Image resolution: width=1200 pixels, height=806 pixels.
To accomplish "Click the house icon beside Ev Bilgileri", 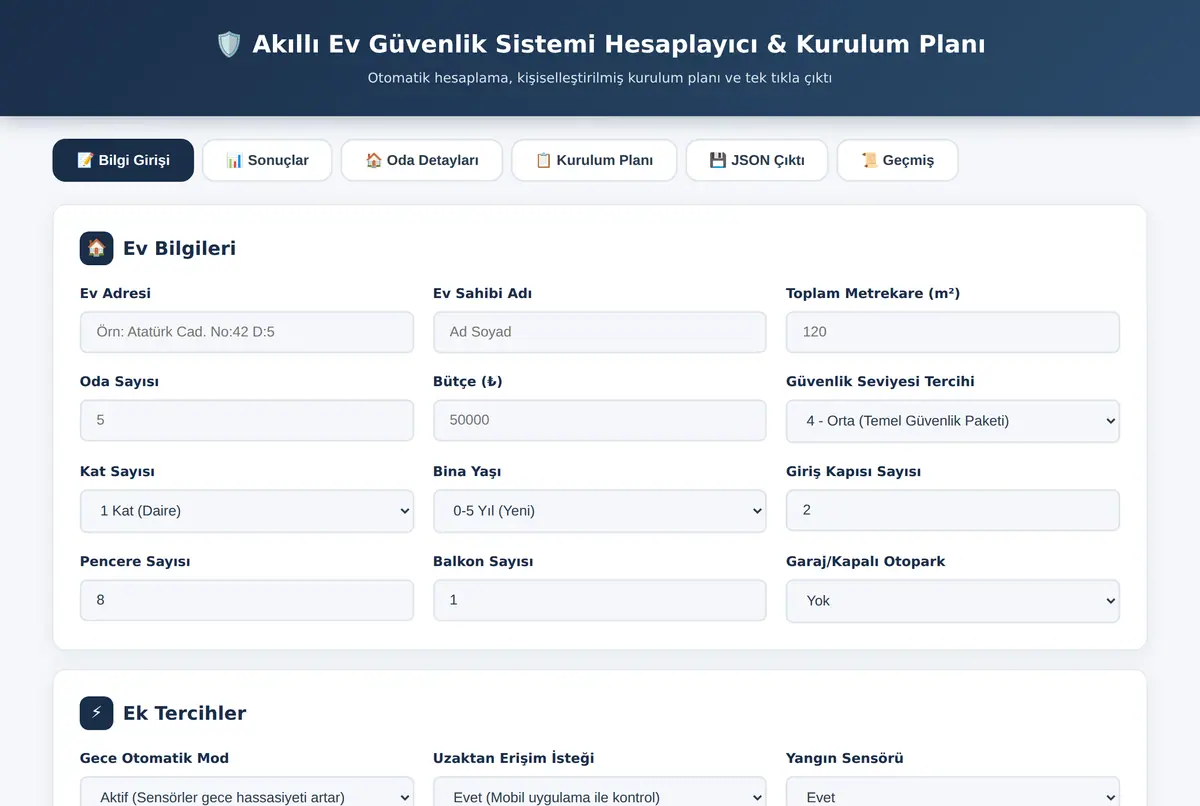I will (97, 248).
